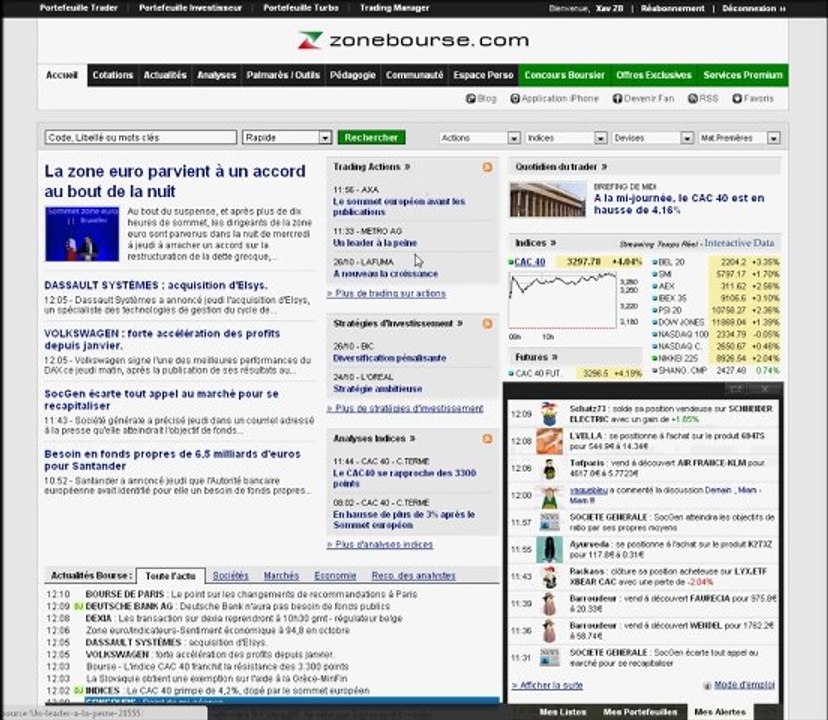Click the zonebourse.com logo
Image resolution: width=828 pixels, height=720 pixels.
coord(413,40)
